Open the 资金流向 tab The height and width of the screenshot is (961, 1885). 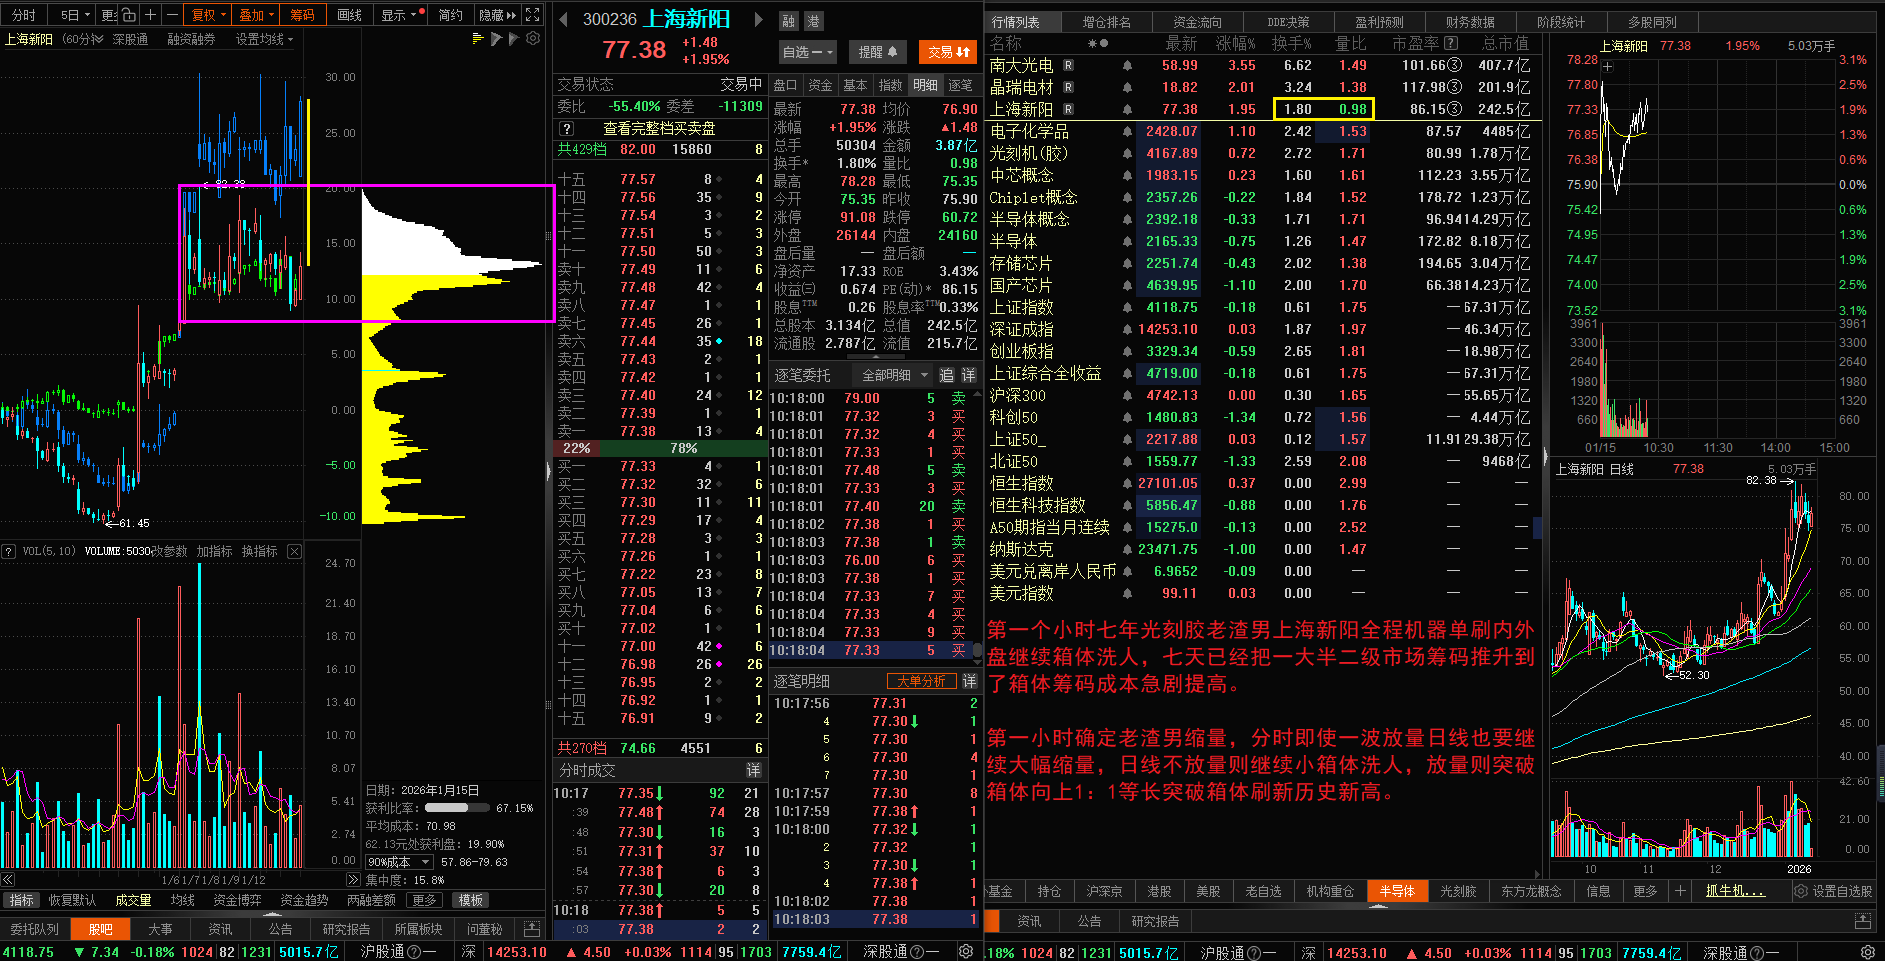pyautogui.click(x=1197, y=22)
